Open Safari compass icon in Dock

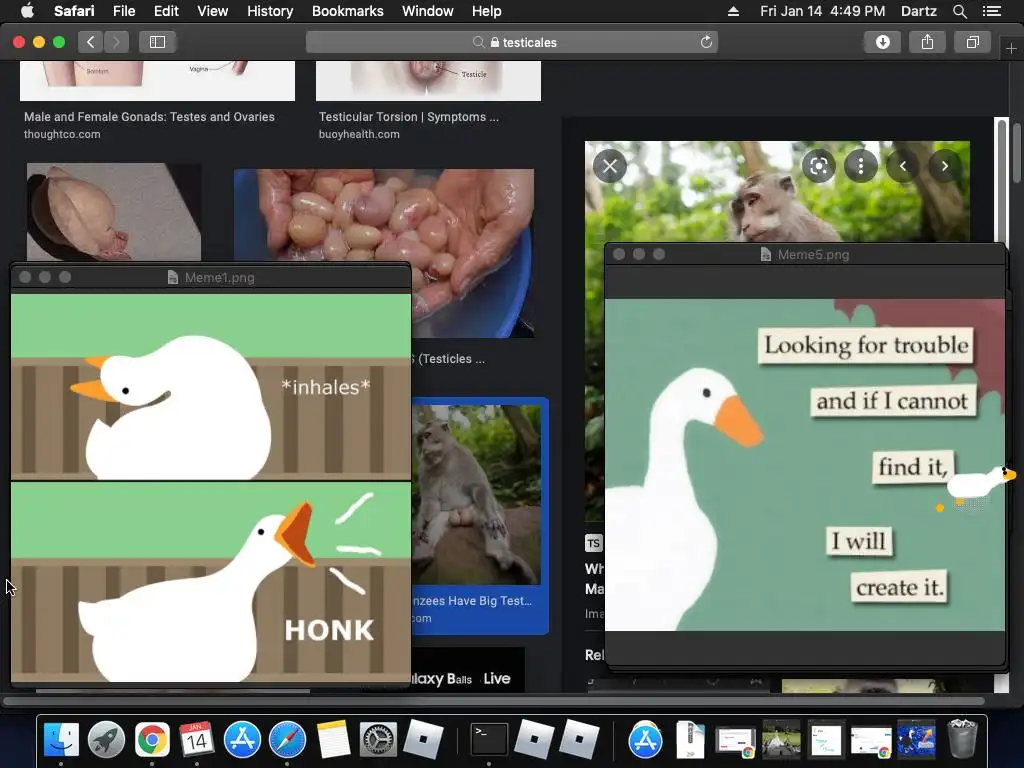287,740
